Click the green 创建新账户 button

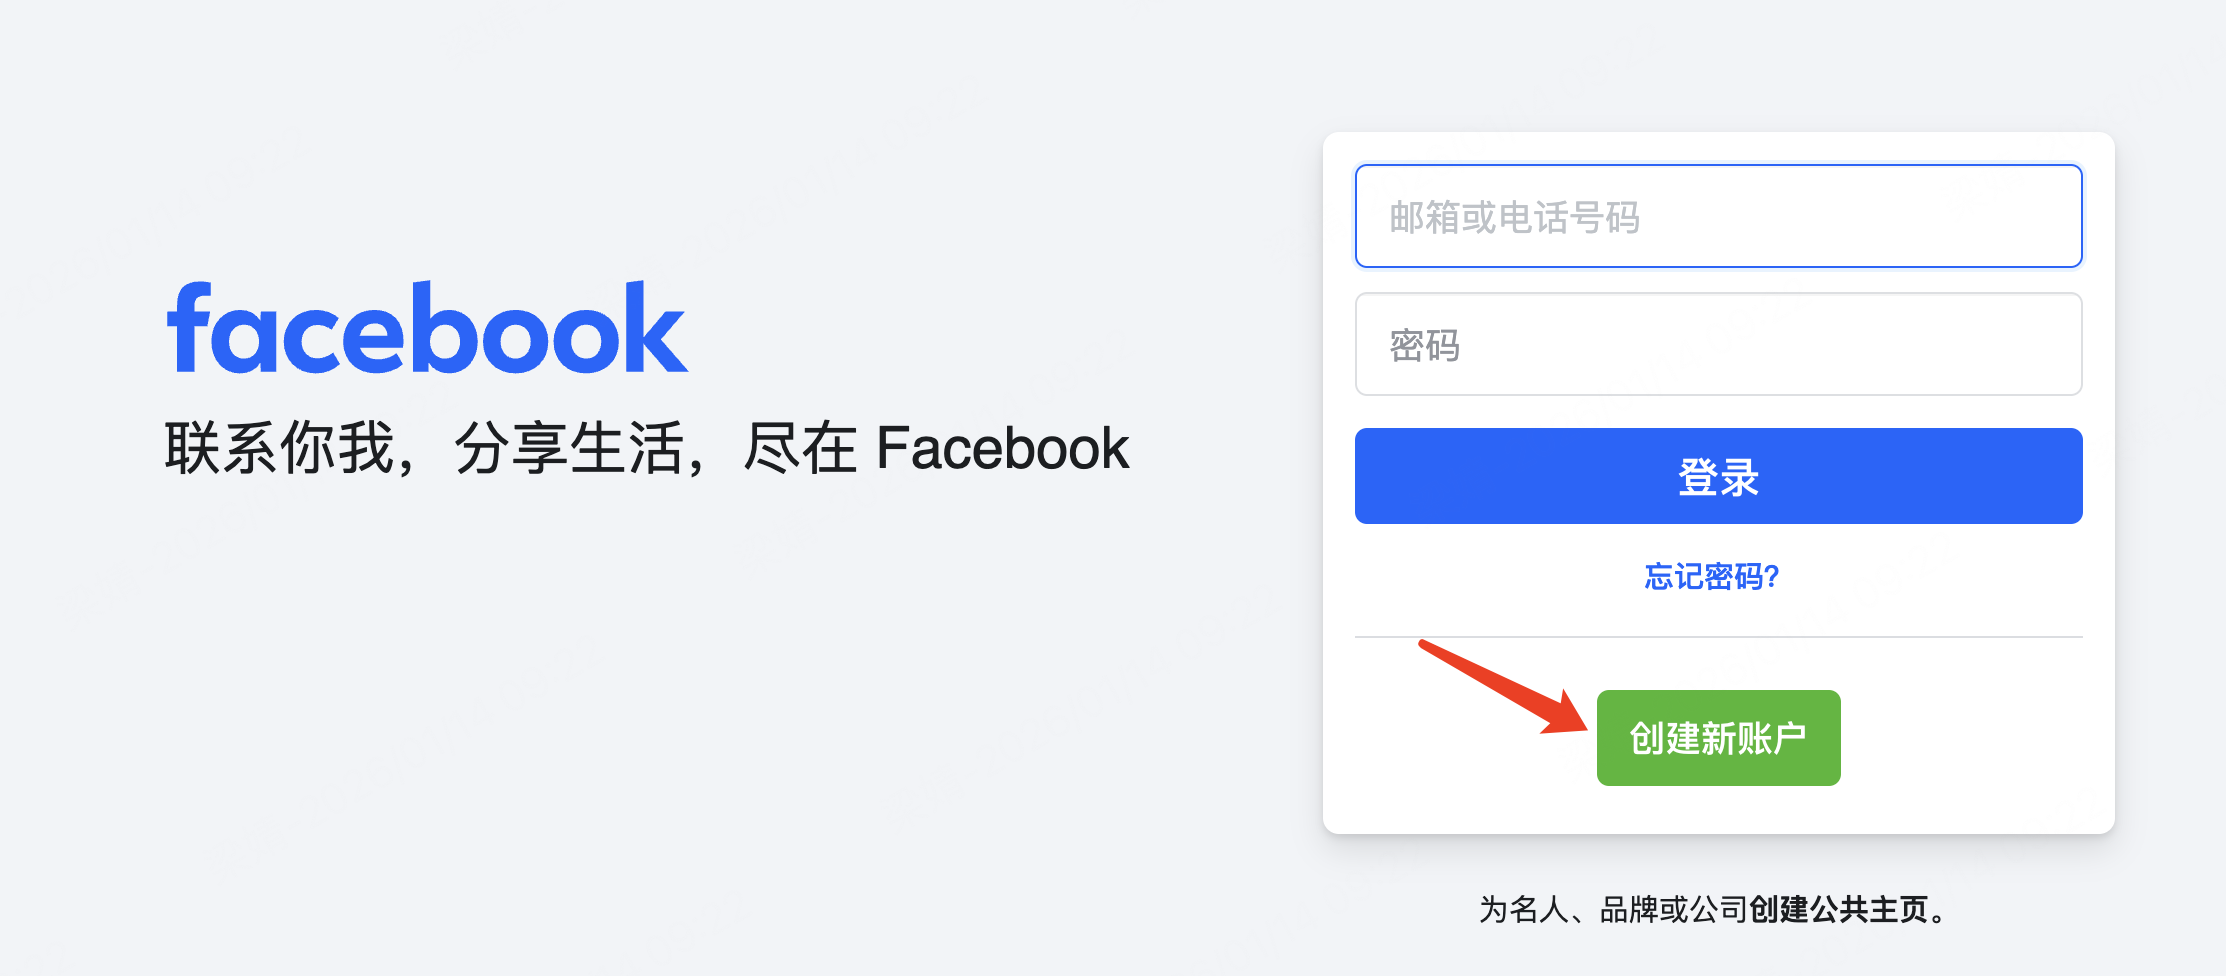[x=1718, y=738]
